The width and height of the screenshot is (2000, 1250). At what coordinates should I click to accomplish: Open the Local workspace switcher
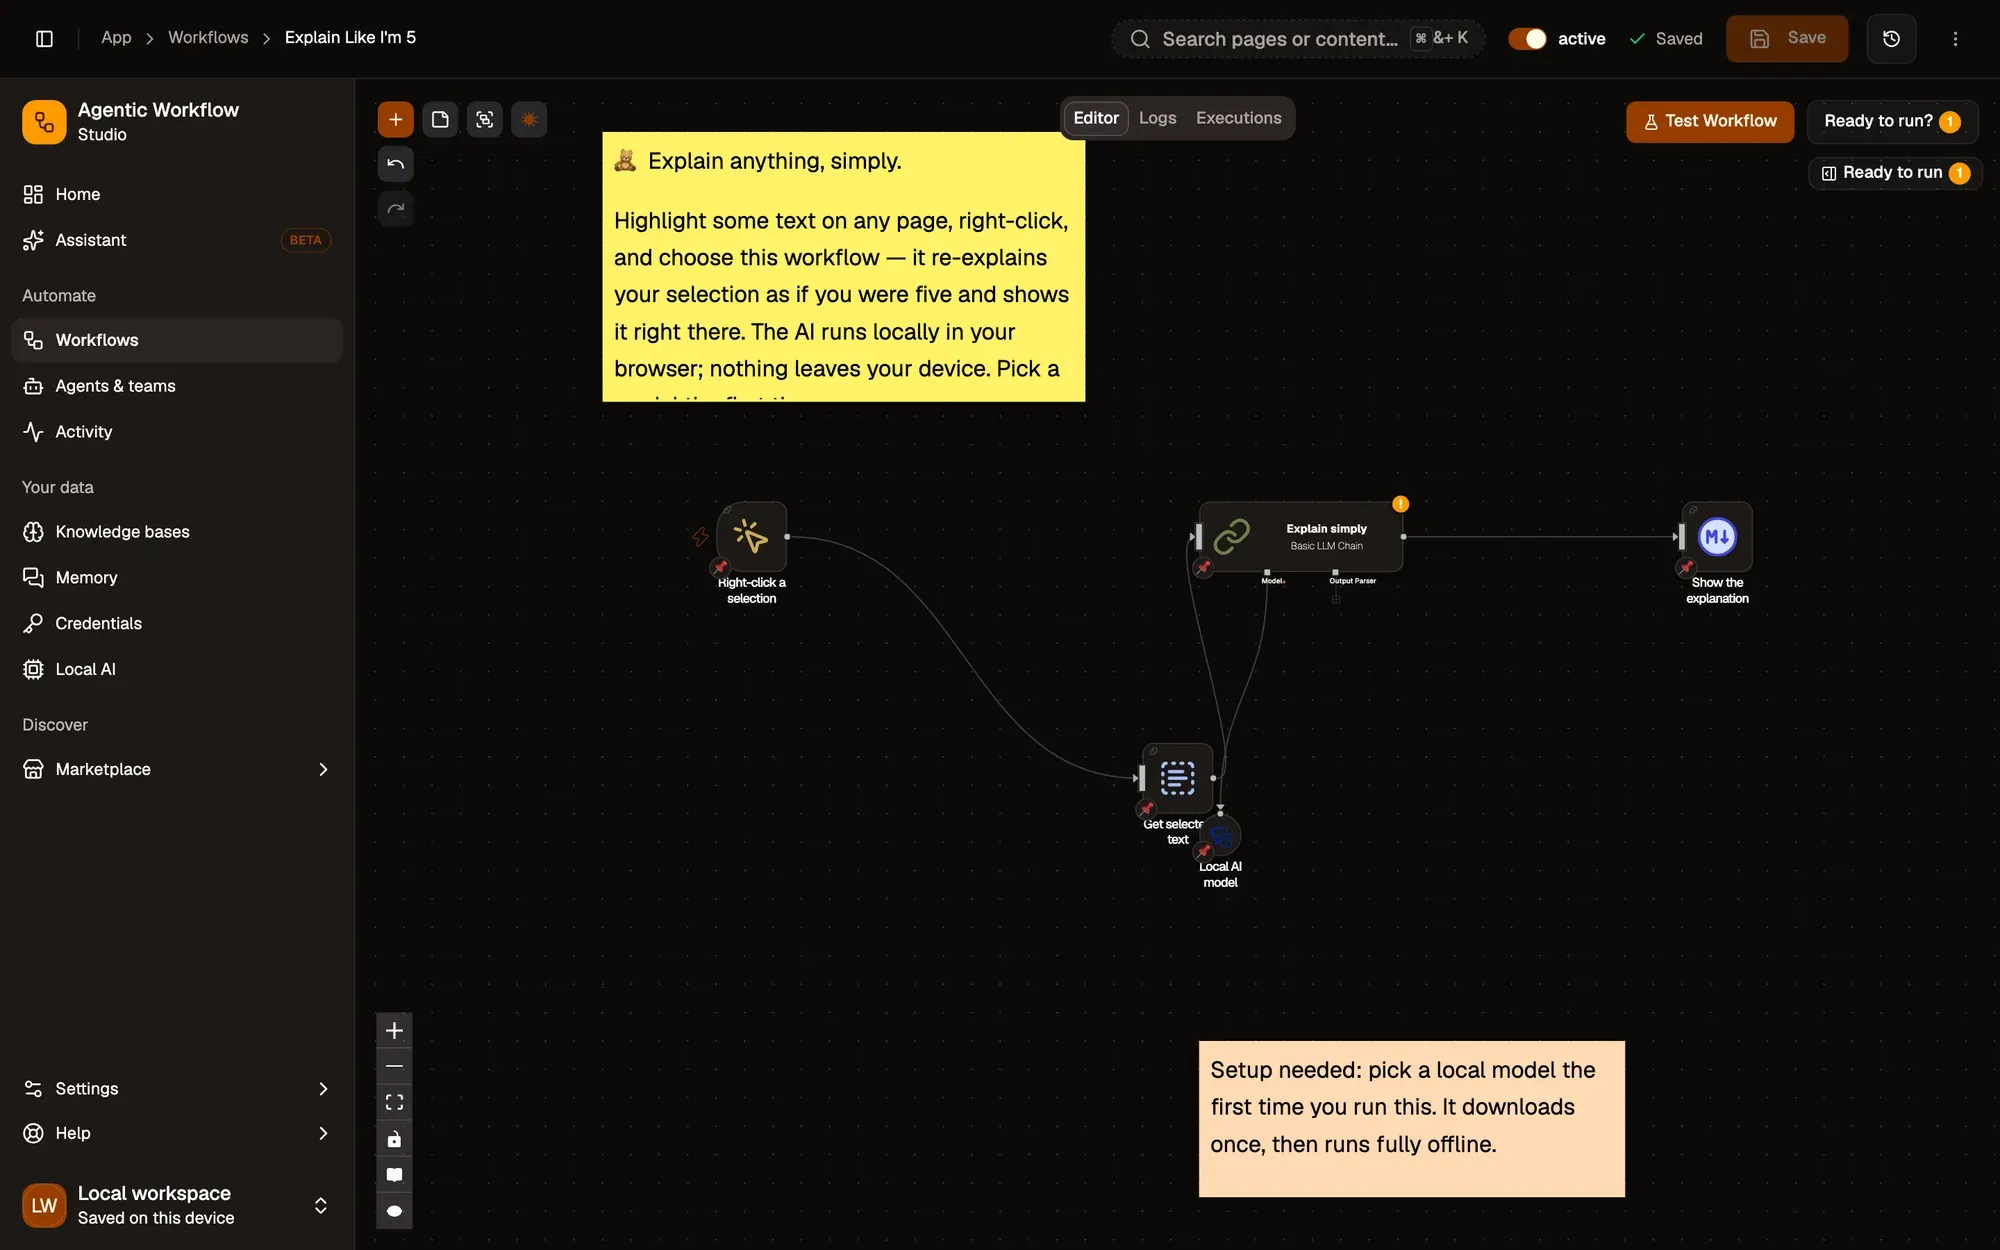(x=177, y=1205)
